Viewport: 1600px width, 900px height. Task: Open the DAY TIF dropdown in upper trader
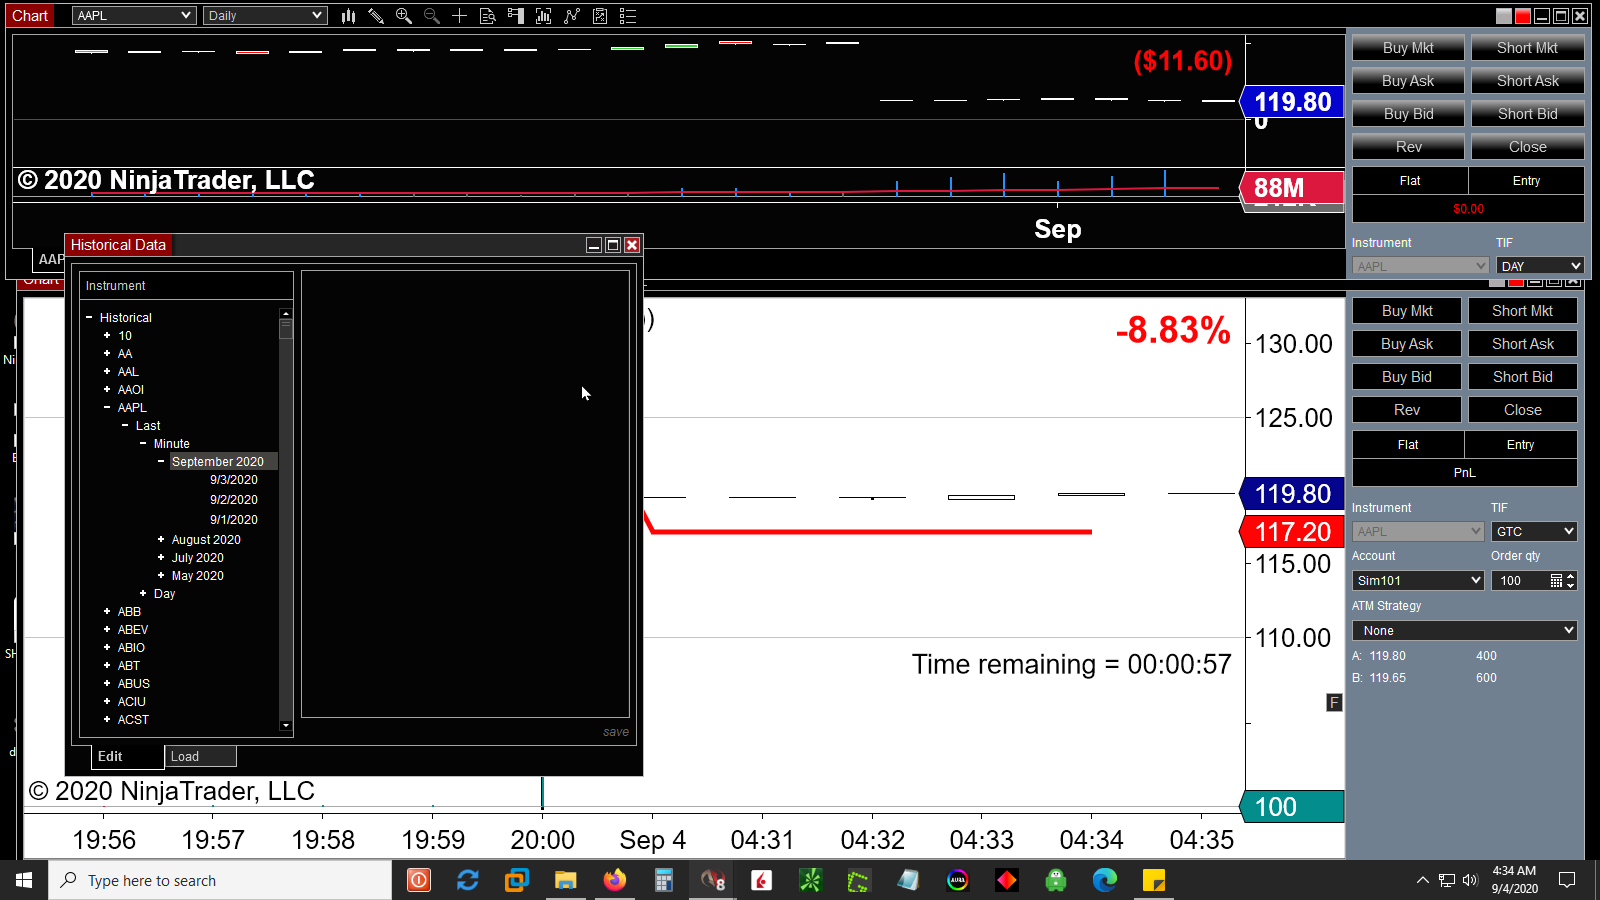[x=1540, y=266]
